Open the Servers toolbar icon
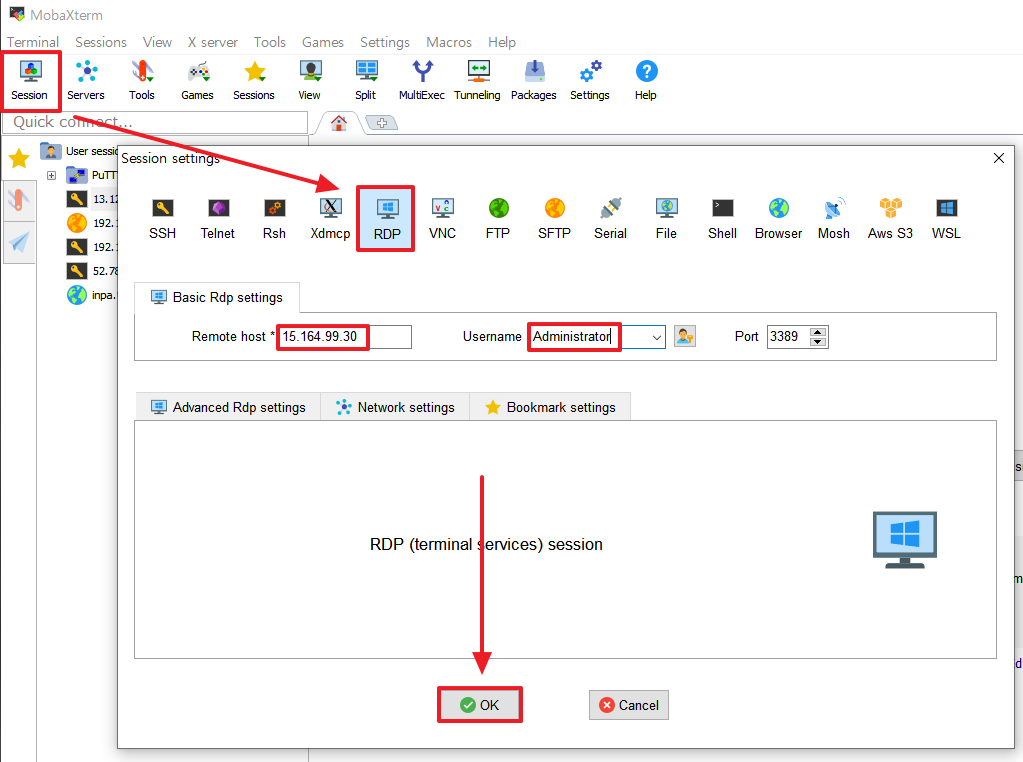The height and width of the screenshot is (762, 1023). [85, 80]
